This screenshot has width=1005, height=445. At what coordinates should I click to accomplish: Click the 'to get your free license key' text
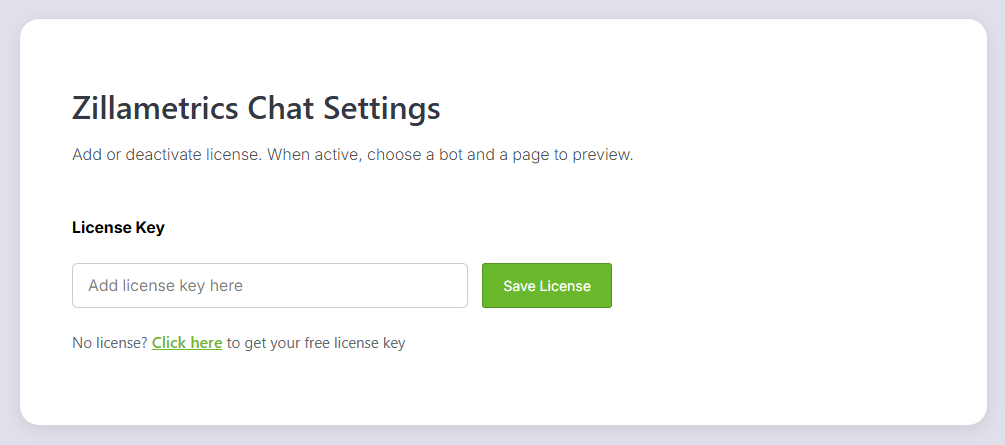[316, 343]
